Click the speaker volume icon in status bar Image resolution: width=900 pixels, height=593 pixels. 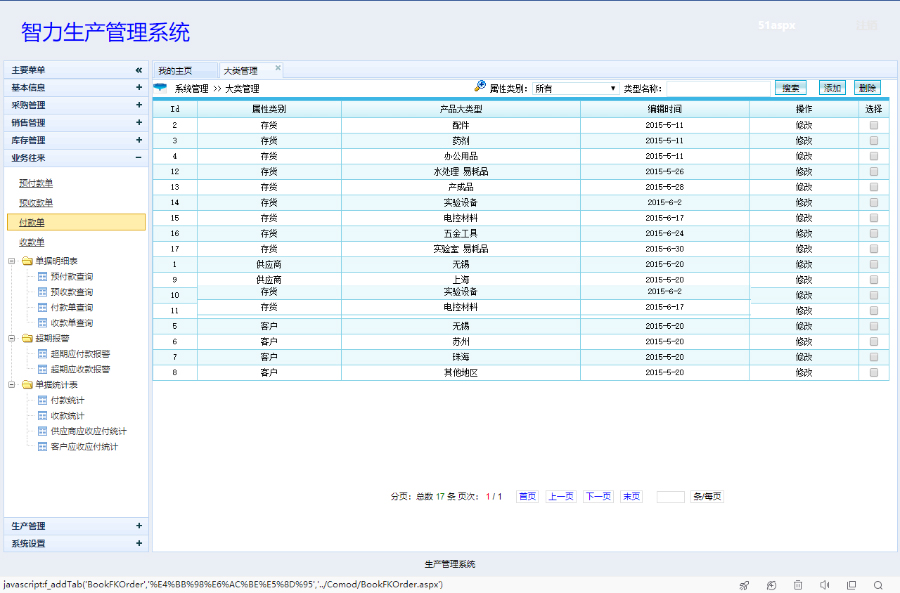coord(824,585)
